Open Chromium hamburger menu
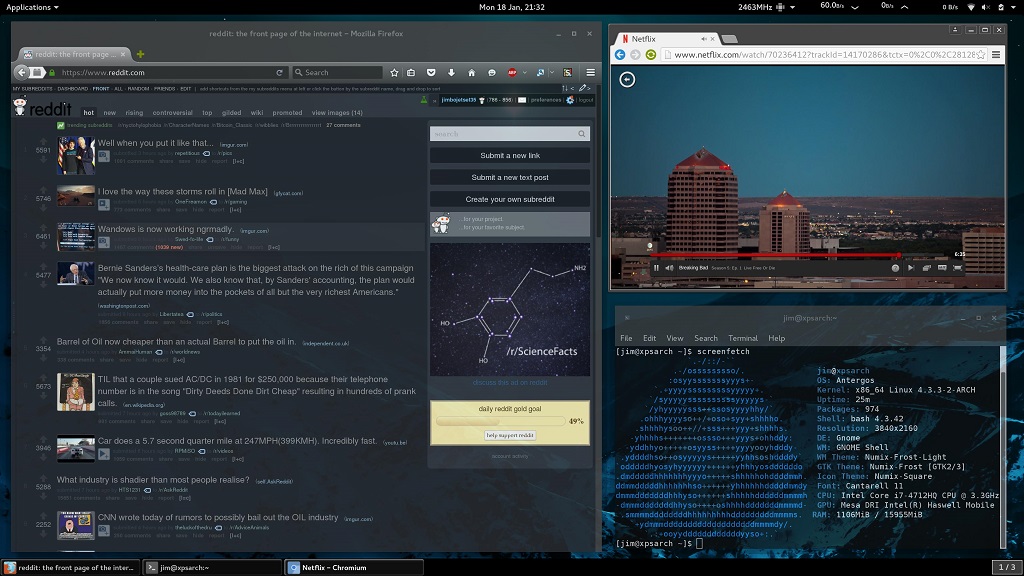Viewport: 1024px width, 576px height. point(996,55)
